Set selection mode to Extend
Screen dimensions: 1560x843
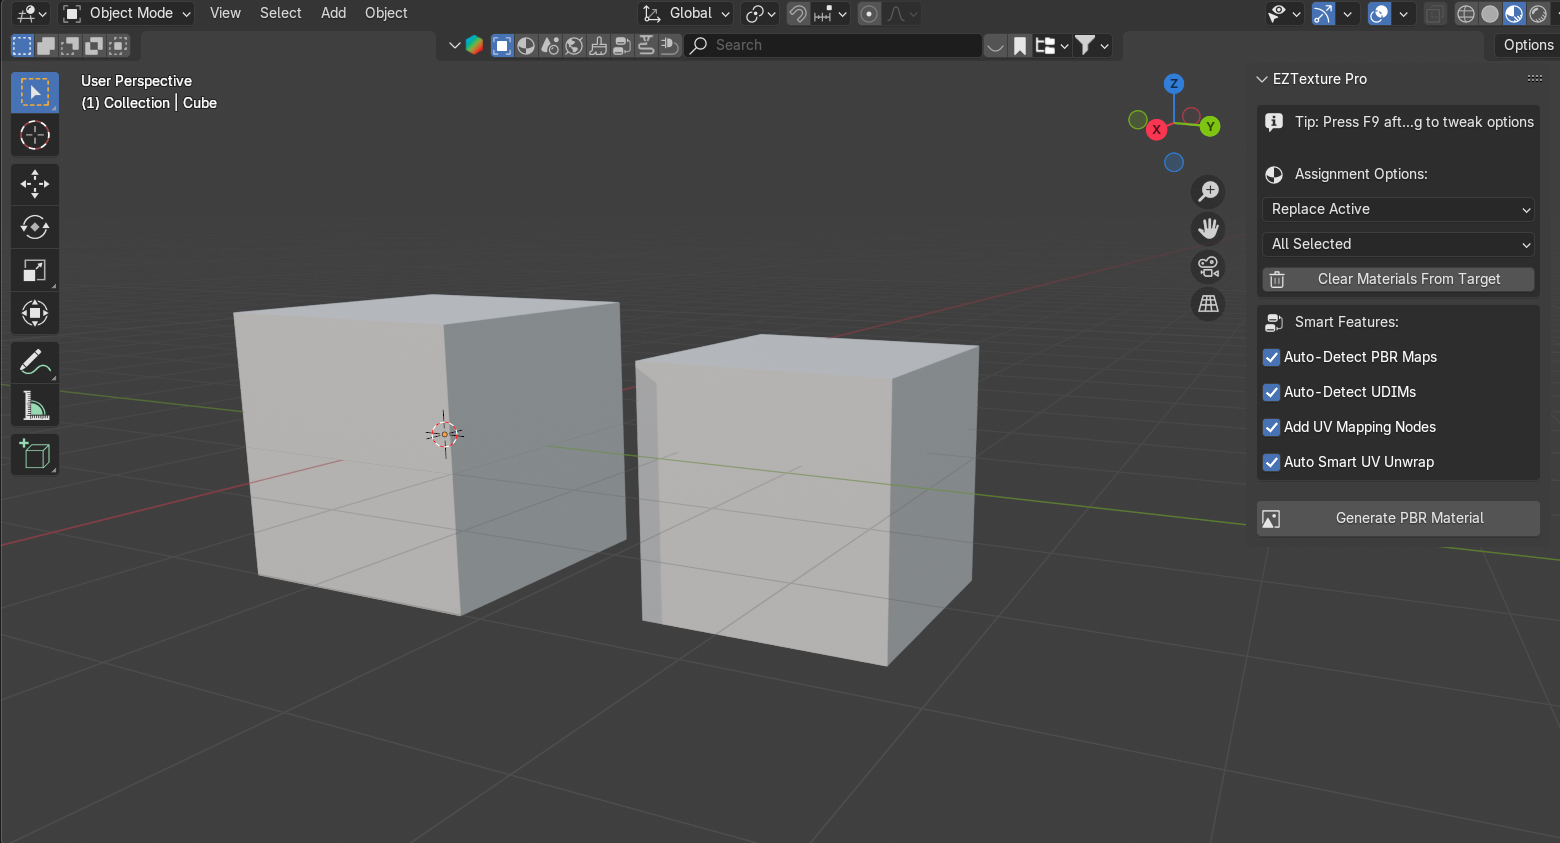point(46,45)
